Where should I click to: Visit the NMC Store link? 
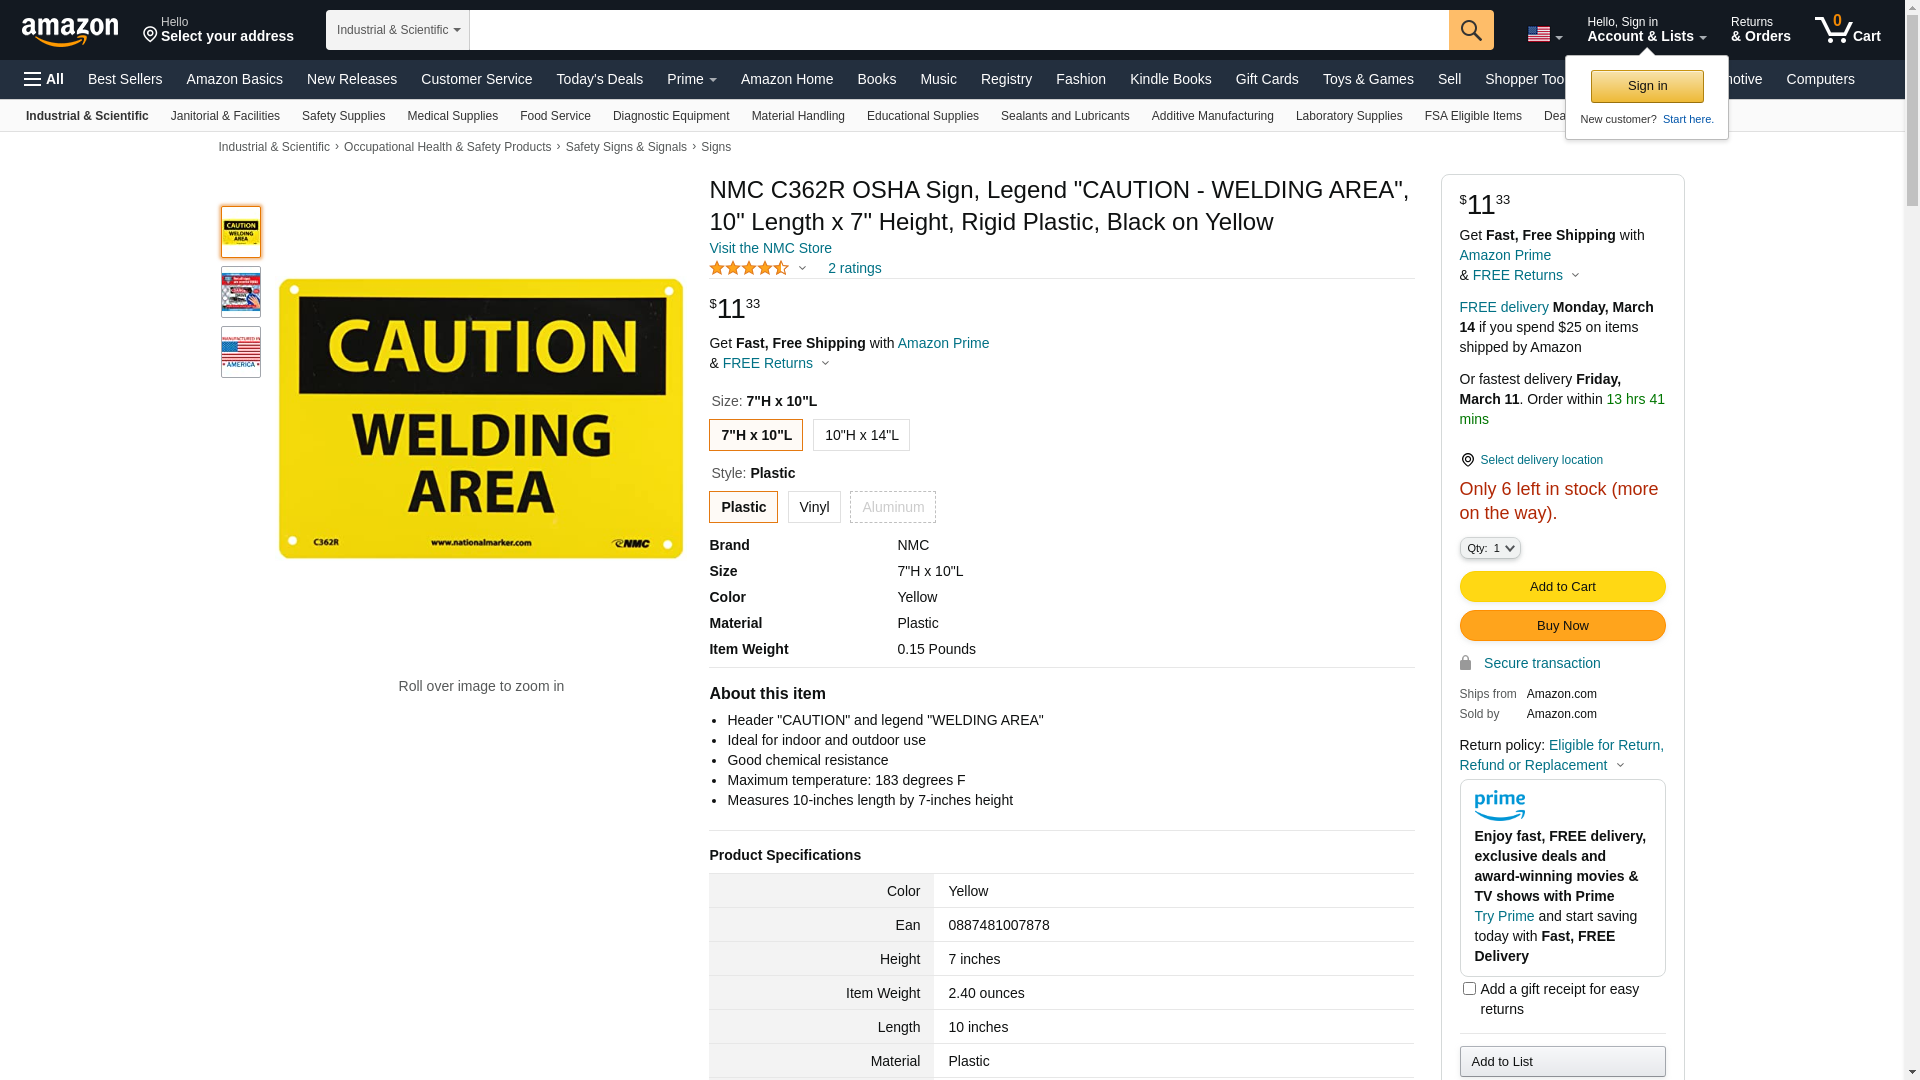click(x=770, y=248)
